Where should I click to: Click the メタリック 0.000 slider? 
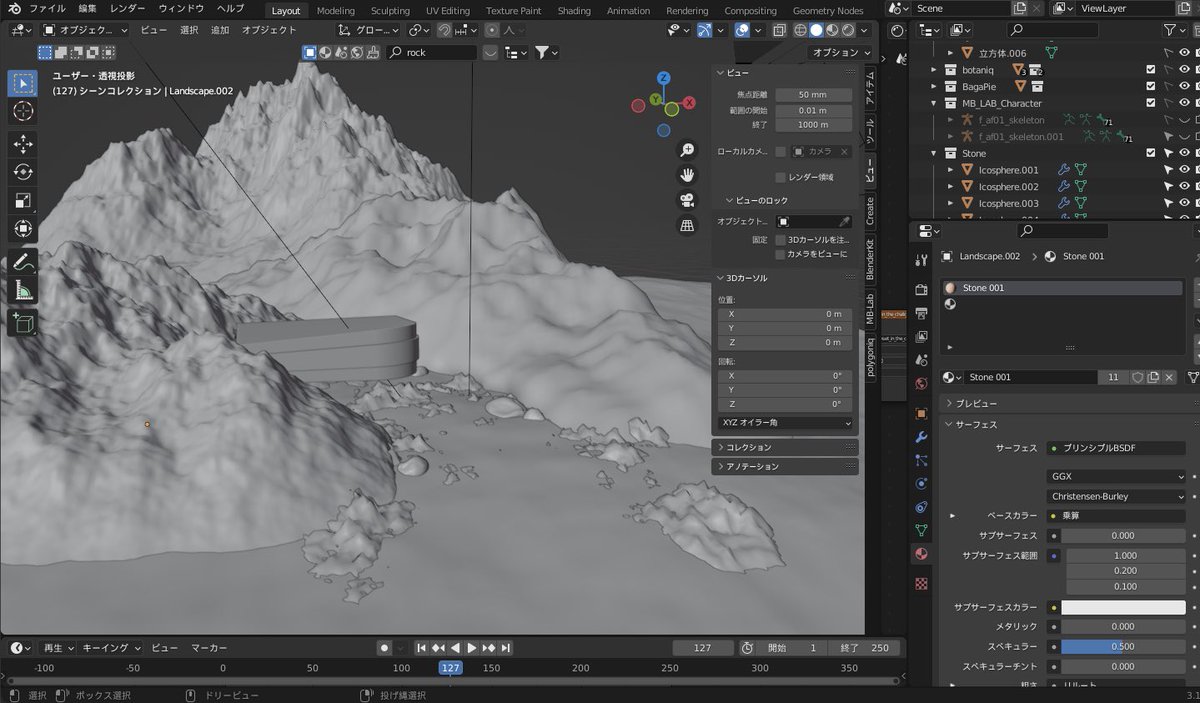[1123, 626]
